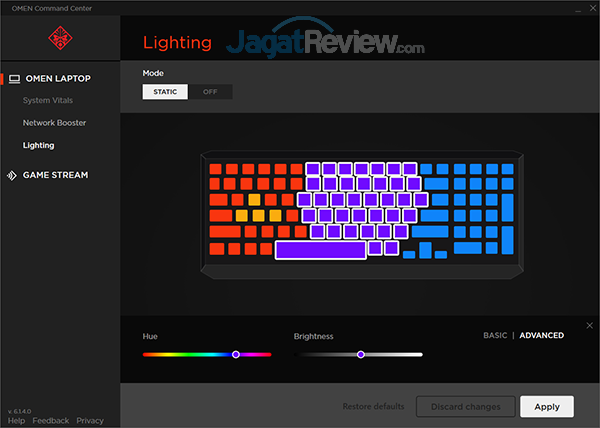The height and width of the screenshot is (428, 600).
Task: Open the Lighting page in sidebar
Action: click(x=38, y=145)
